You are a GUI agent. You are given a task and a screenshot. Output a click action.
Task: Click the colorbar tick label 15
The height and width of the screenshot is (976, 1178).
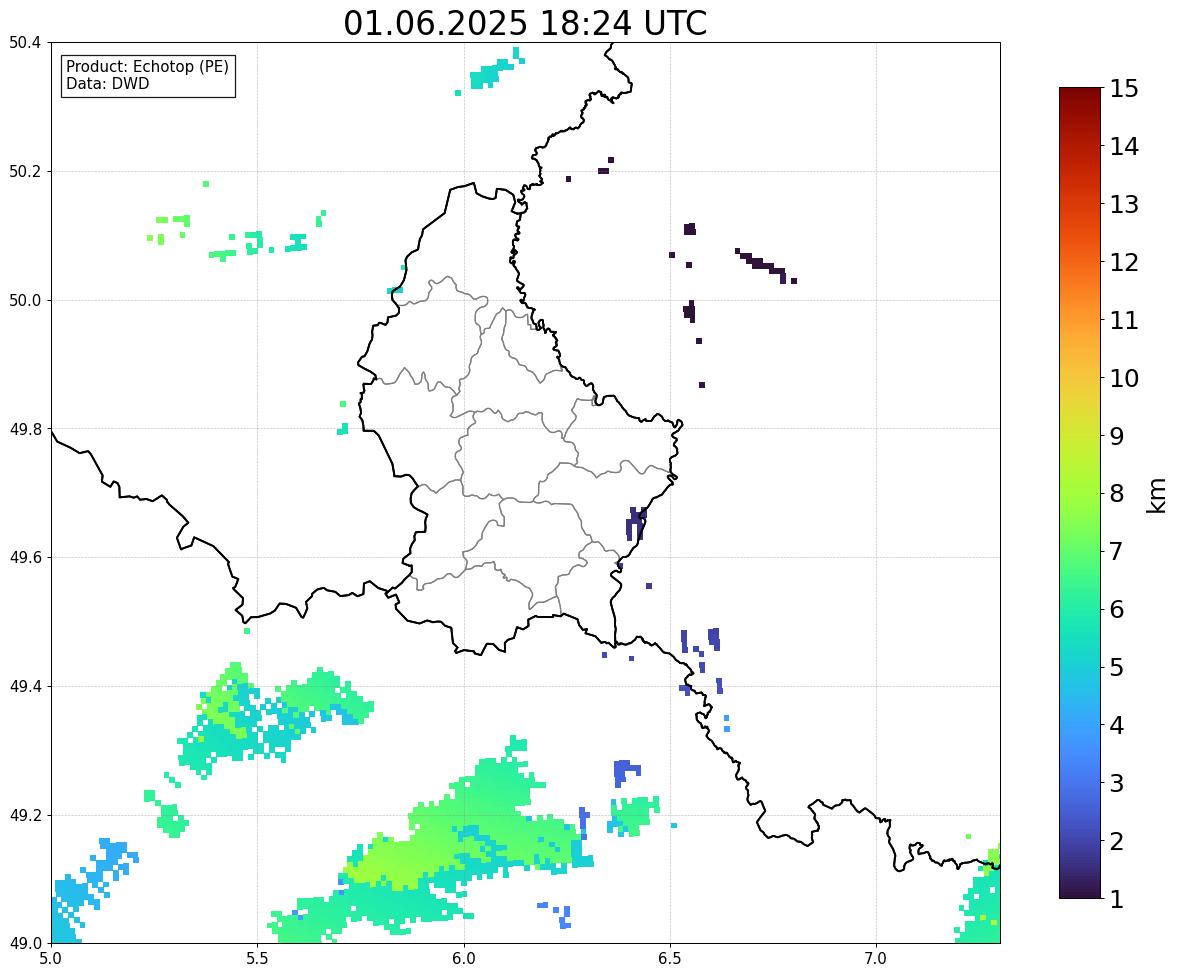(x=1124, y=89)
